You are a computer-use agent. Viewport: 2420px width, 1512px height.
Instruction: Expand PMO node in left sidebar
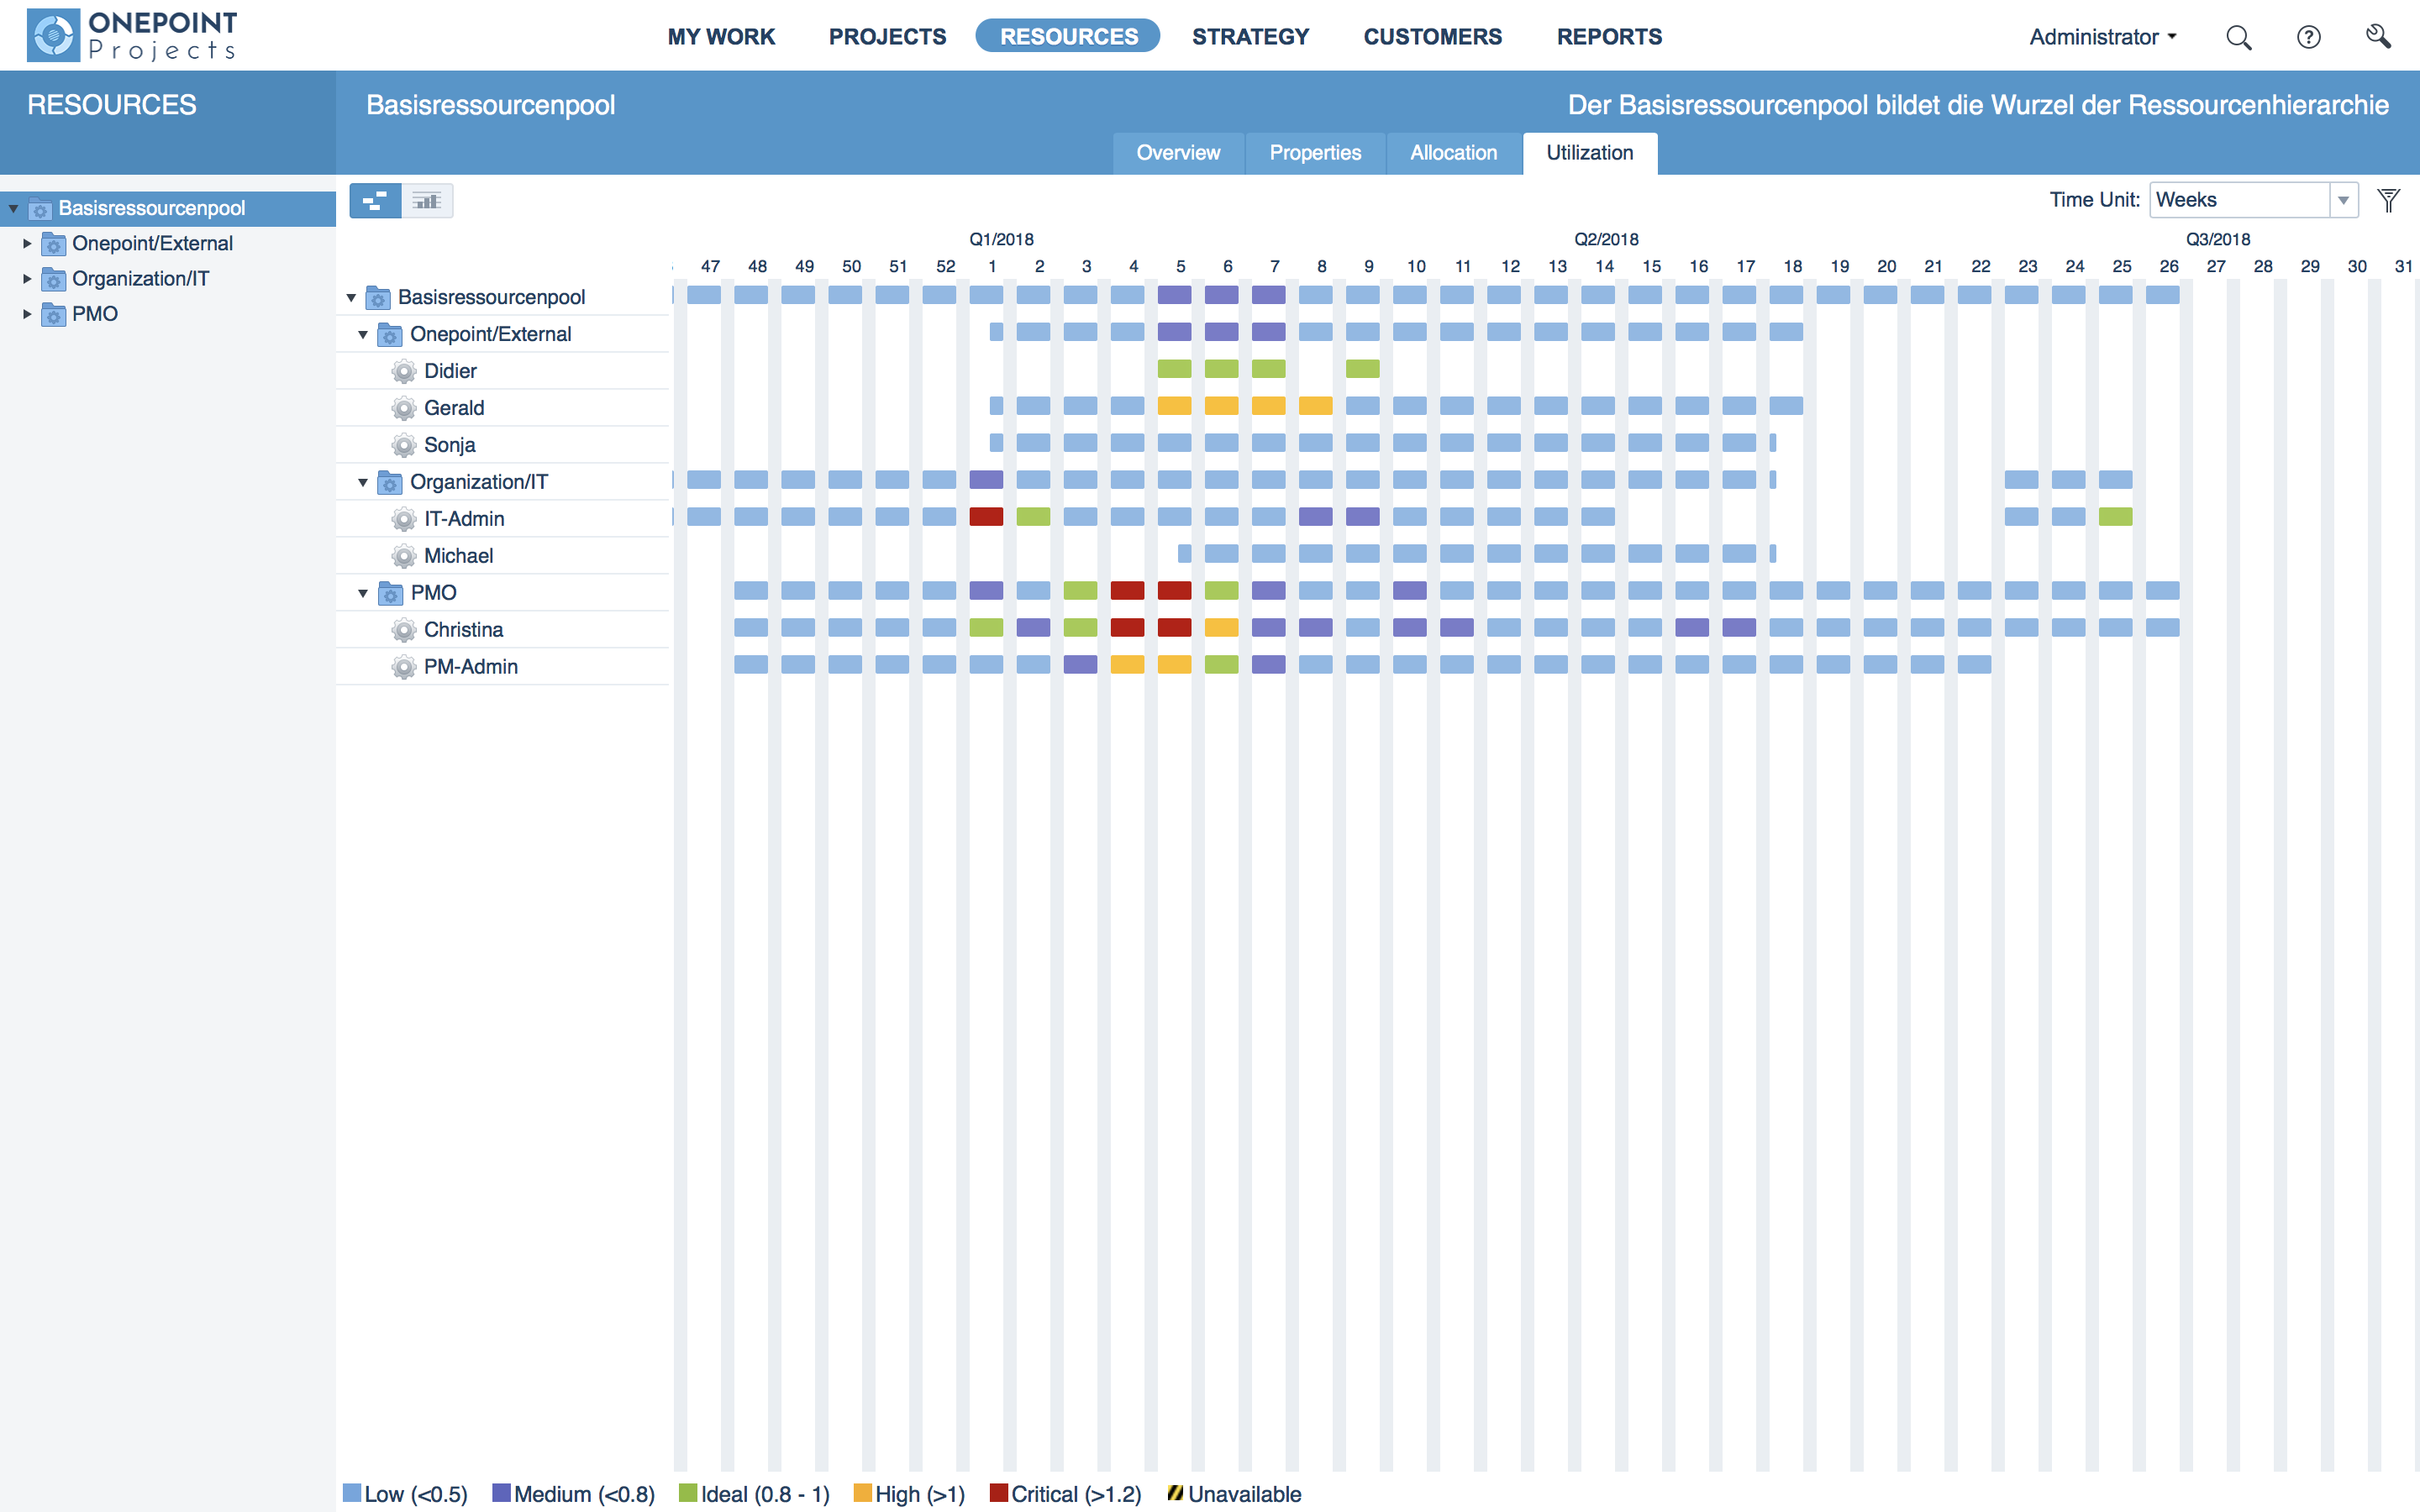(27, 314)
